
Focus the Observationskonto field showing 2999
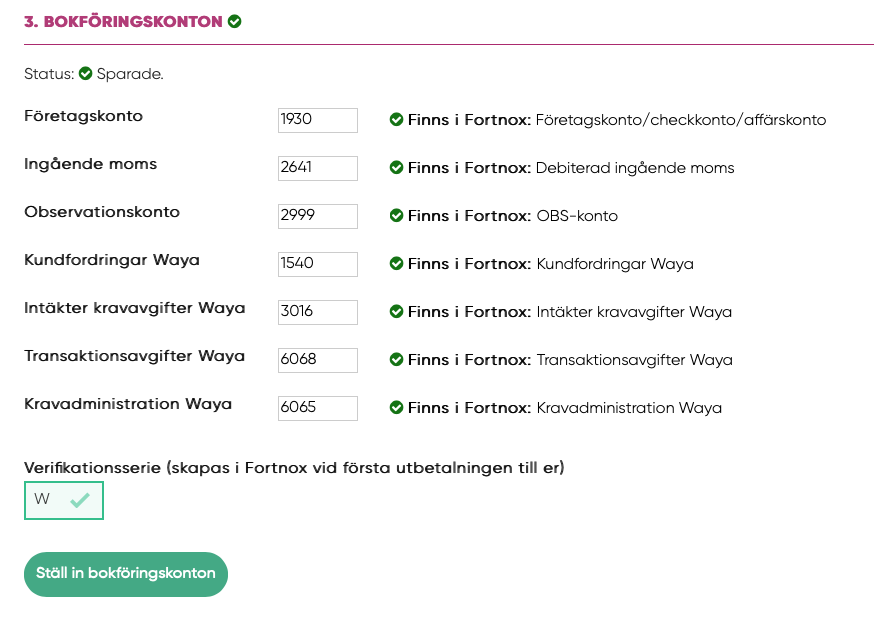tap(318, 217)
